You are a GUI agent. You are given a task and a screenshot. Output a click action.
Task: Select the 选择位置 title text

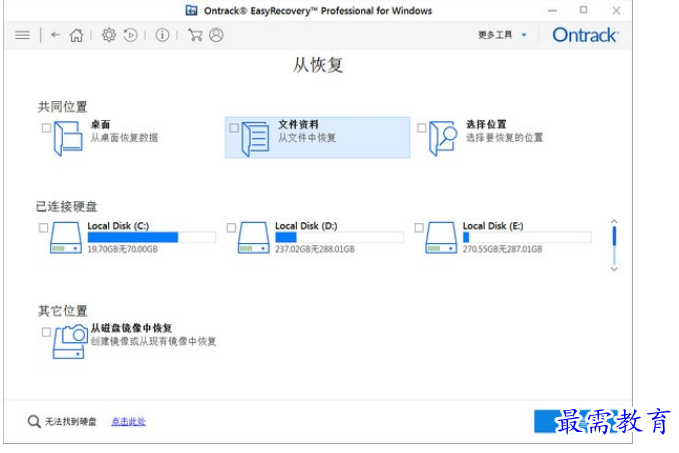click(486, 125)
